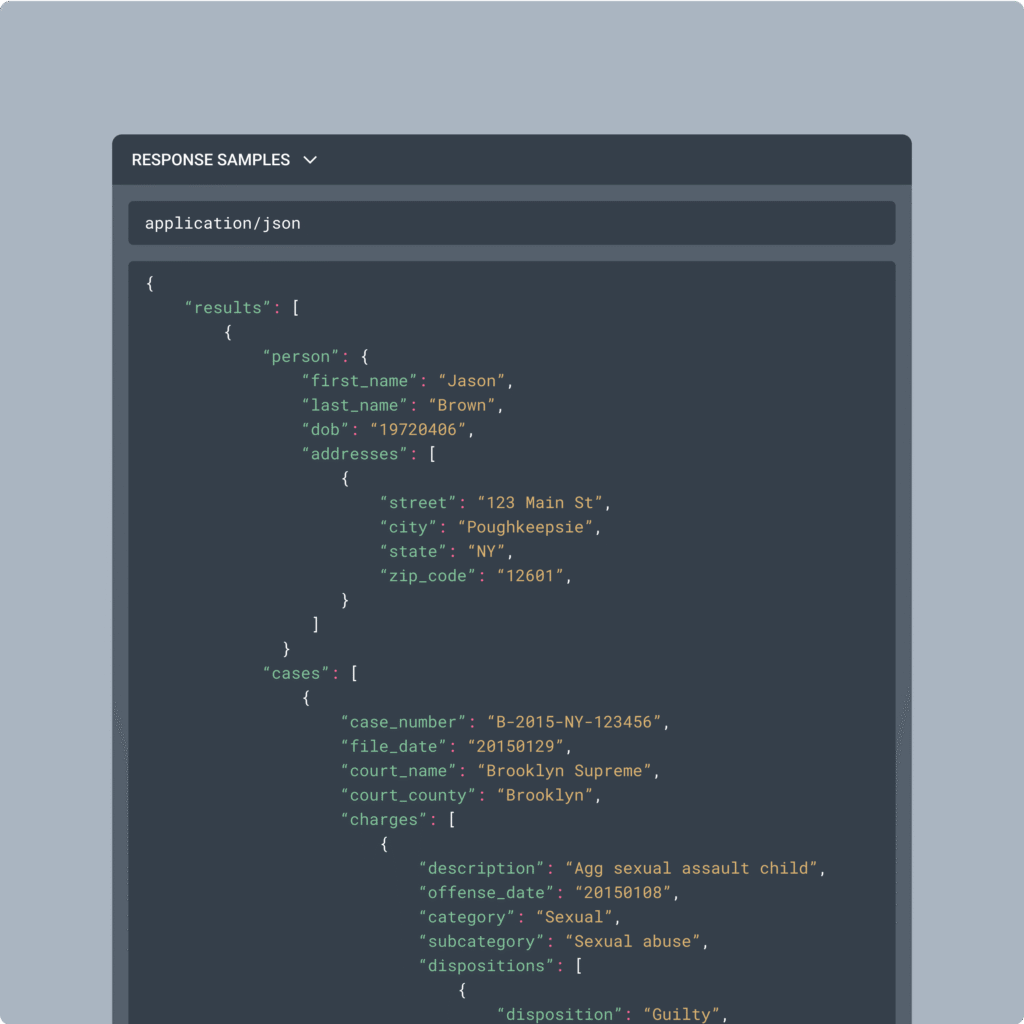Image resolution: width=1024 pixels, height=1024 pixels.
Task: Click the "zip_code" key
Action: tap(428, 576)
